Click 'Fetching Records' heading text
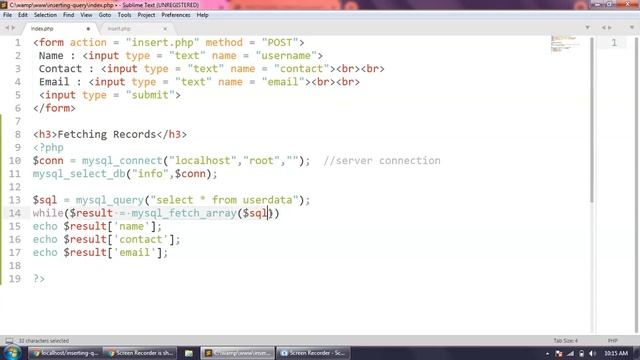This screenshot has height=360, width=640. pos(107,134)
